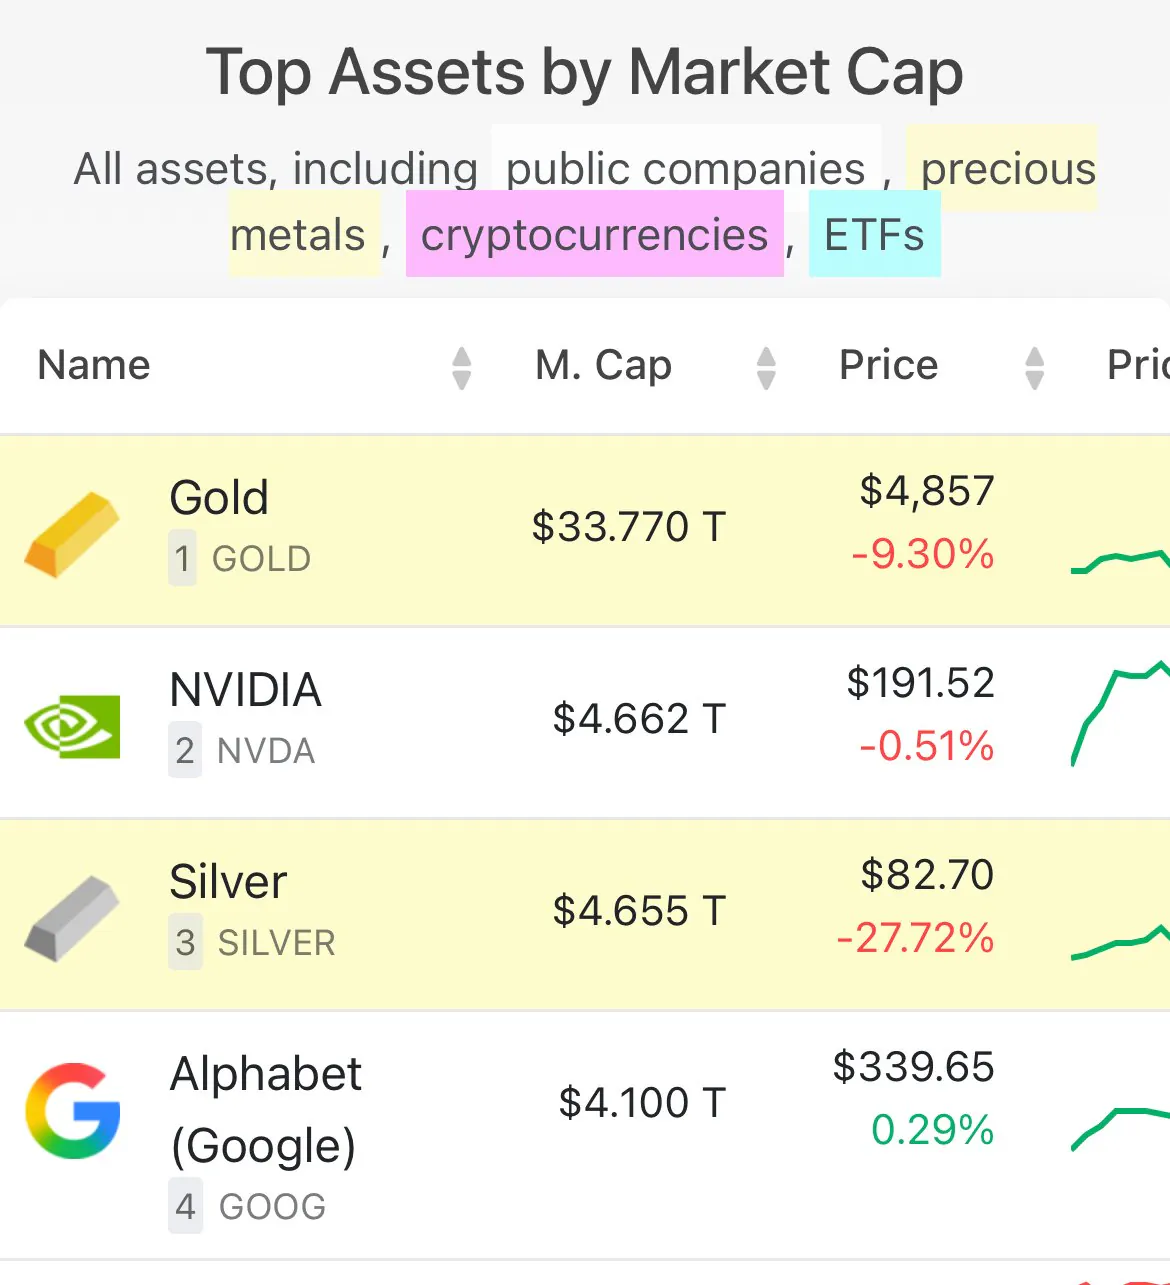Click Alphabet's price trend sparkline
This screenshot has width=1170, height=1285.
(1120, 1125)
